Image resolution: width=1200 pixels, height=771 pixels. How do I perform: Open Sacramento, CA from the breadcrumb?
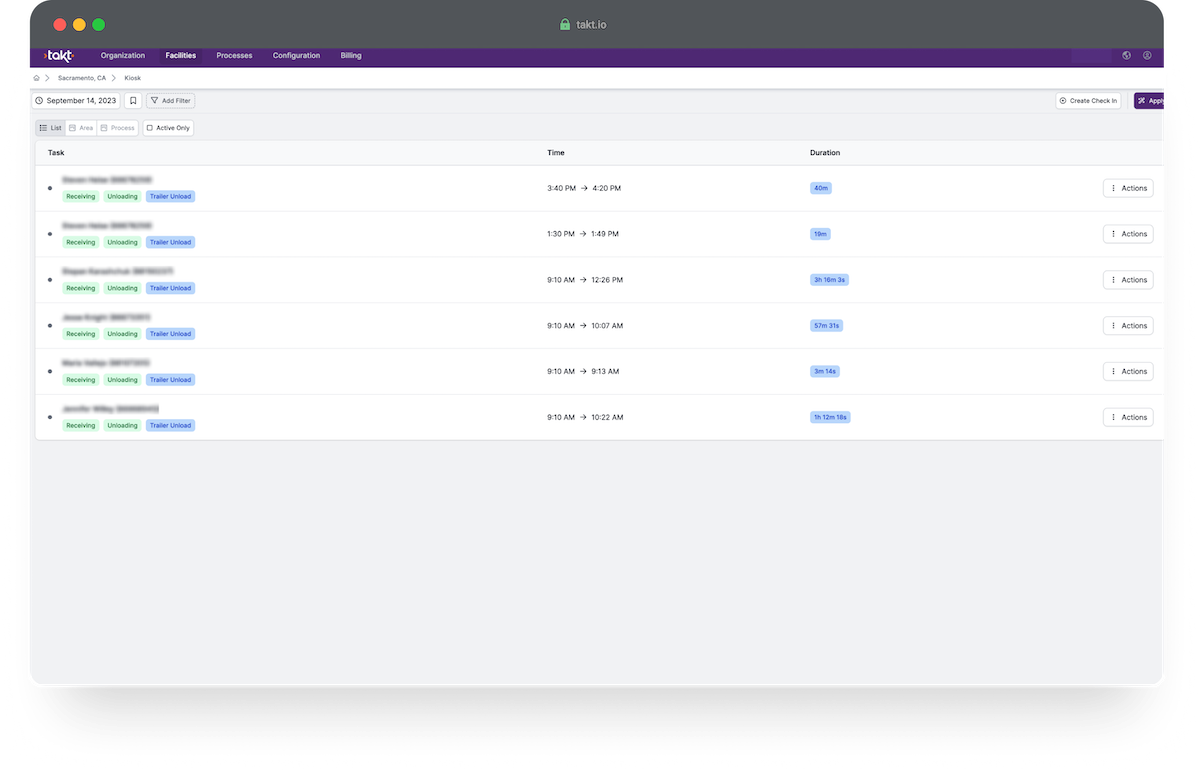[81, 77]
